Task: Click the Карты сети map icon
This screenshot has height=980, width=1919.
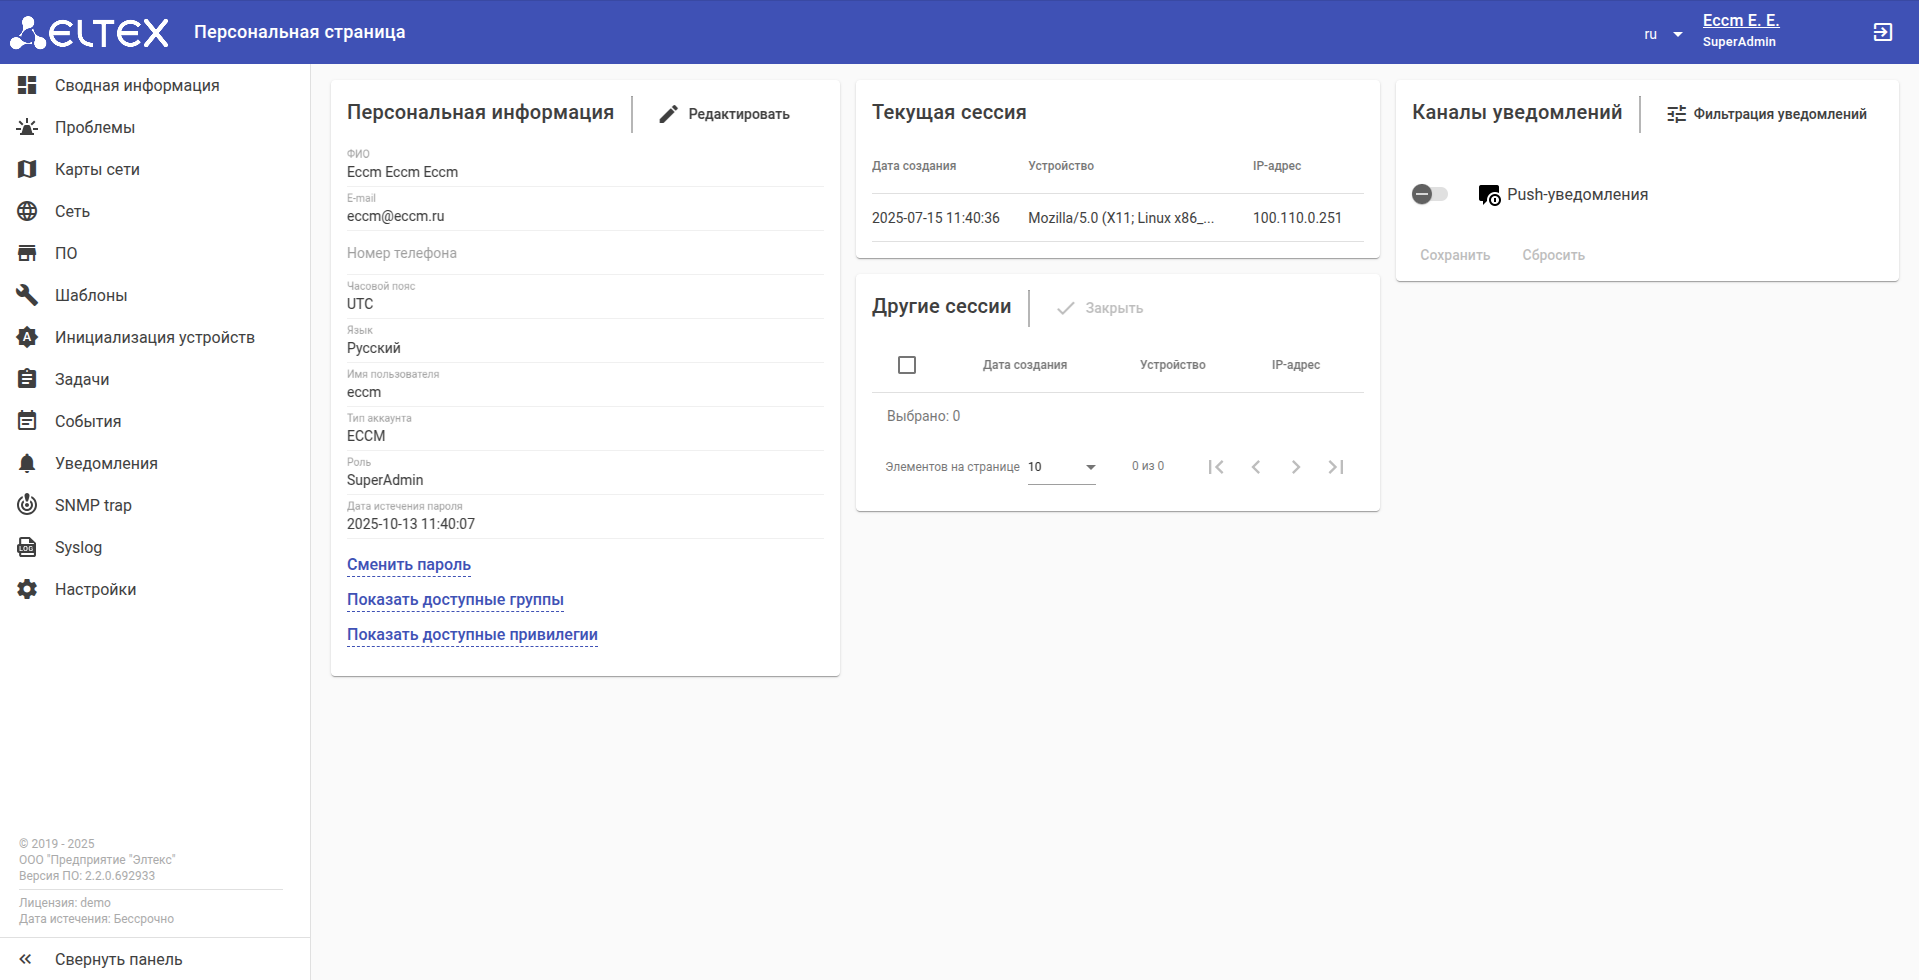Action: point(27,169)
